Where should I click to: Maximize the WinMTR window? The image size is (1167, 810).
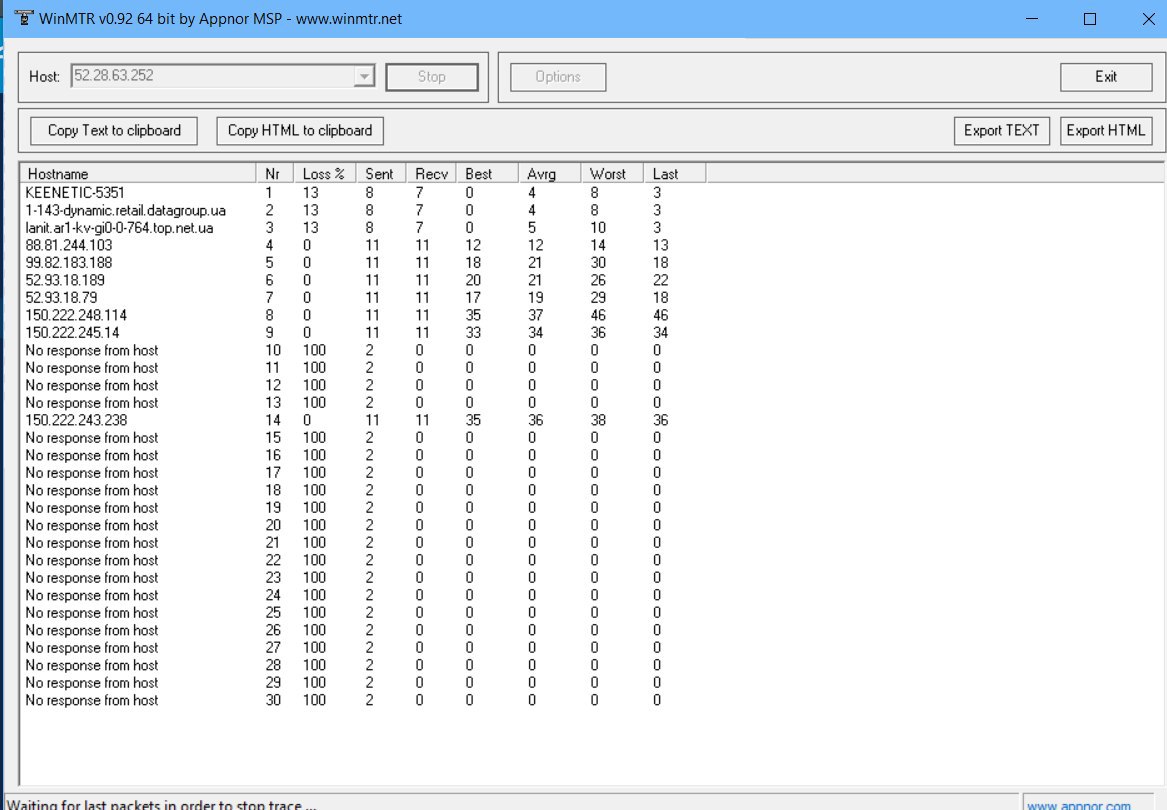(x=1090, y=19)
